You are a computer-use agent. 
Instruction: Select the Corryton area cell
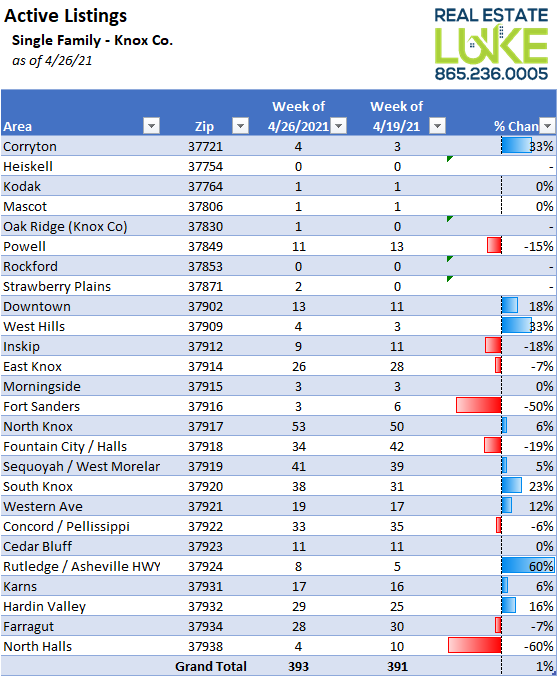coord(82,147)
